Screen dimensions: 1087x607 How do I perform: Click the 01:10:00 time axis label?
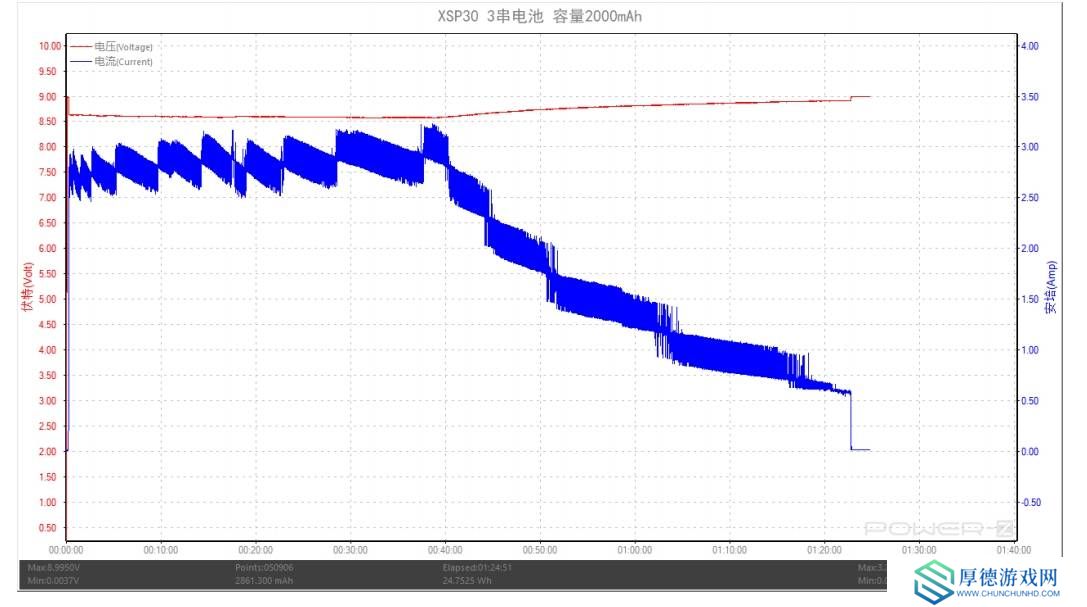pyautogui.click(x=729, y=550)
